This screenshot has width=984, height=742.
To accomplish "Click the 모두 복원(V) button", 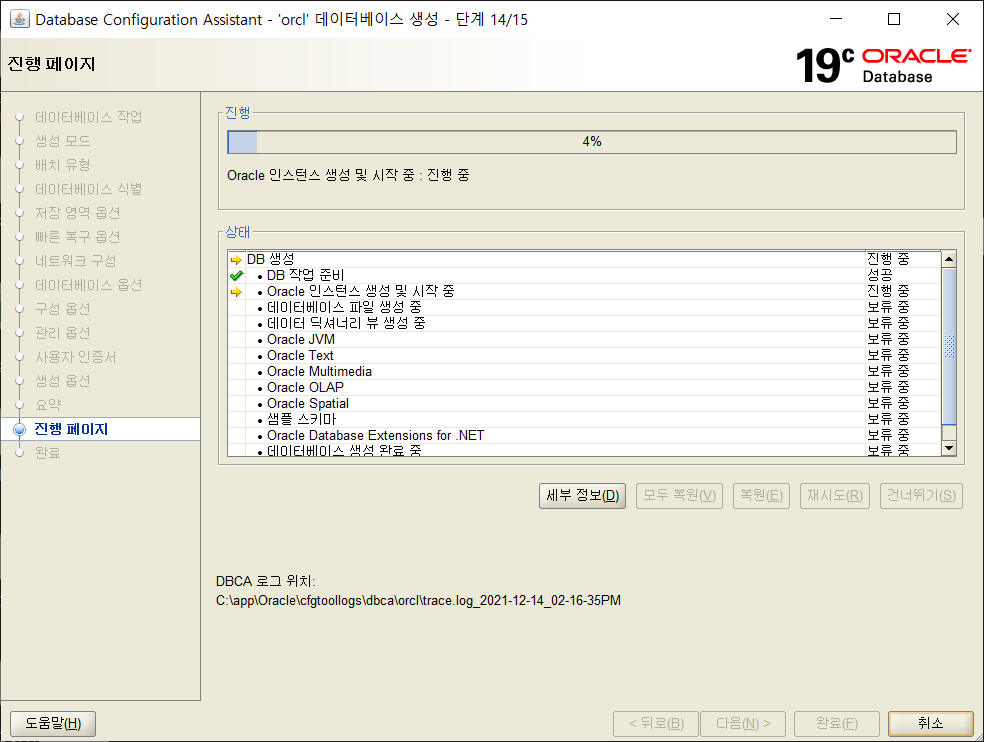I will pos(680,496).
